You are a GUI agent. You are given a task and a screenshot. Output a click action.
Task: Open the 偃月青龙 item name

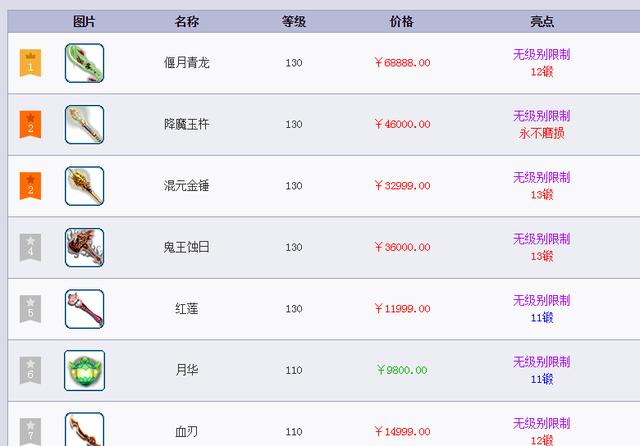pos(187,63)
